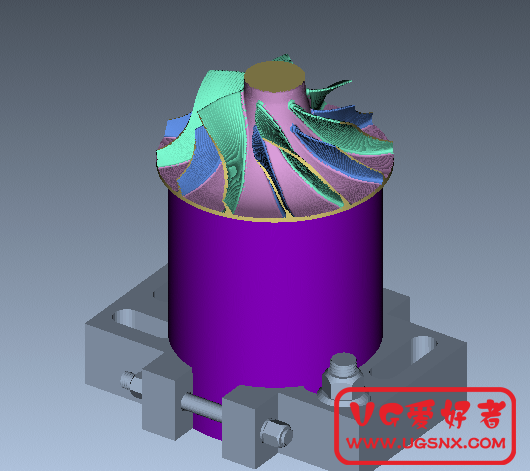Select the horizontal clamp rod between blocks
Screen dimensions: 530x471
click(202, 407)
